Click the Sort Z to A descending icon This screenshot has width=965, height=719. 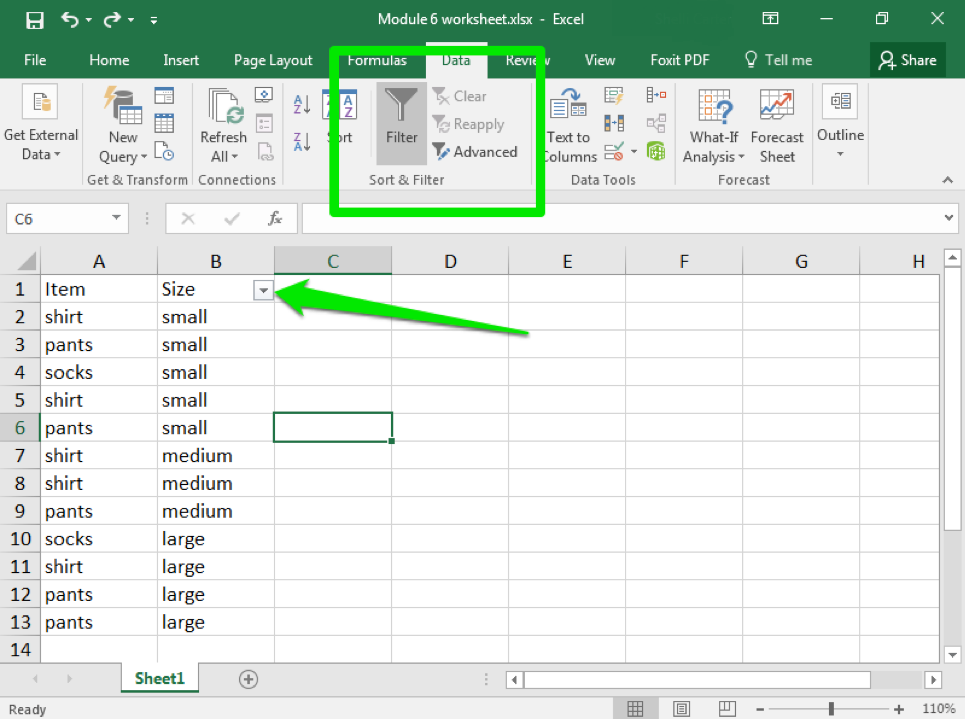[302, 141]
